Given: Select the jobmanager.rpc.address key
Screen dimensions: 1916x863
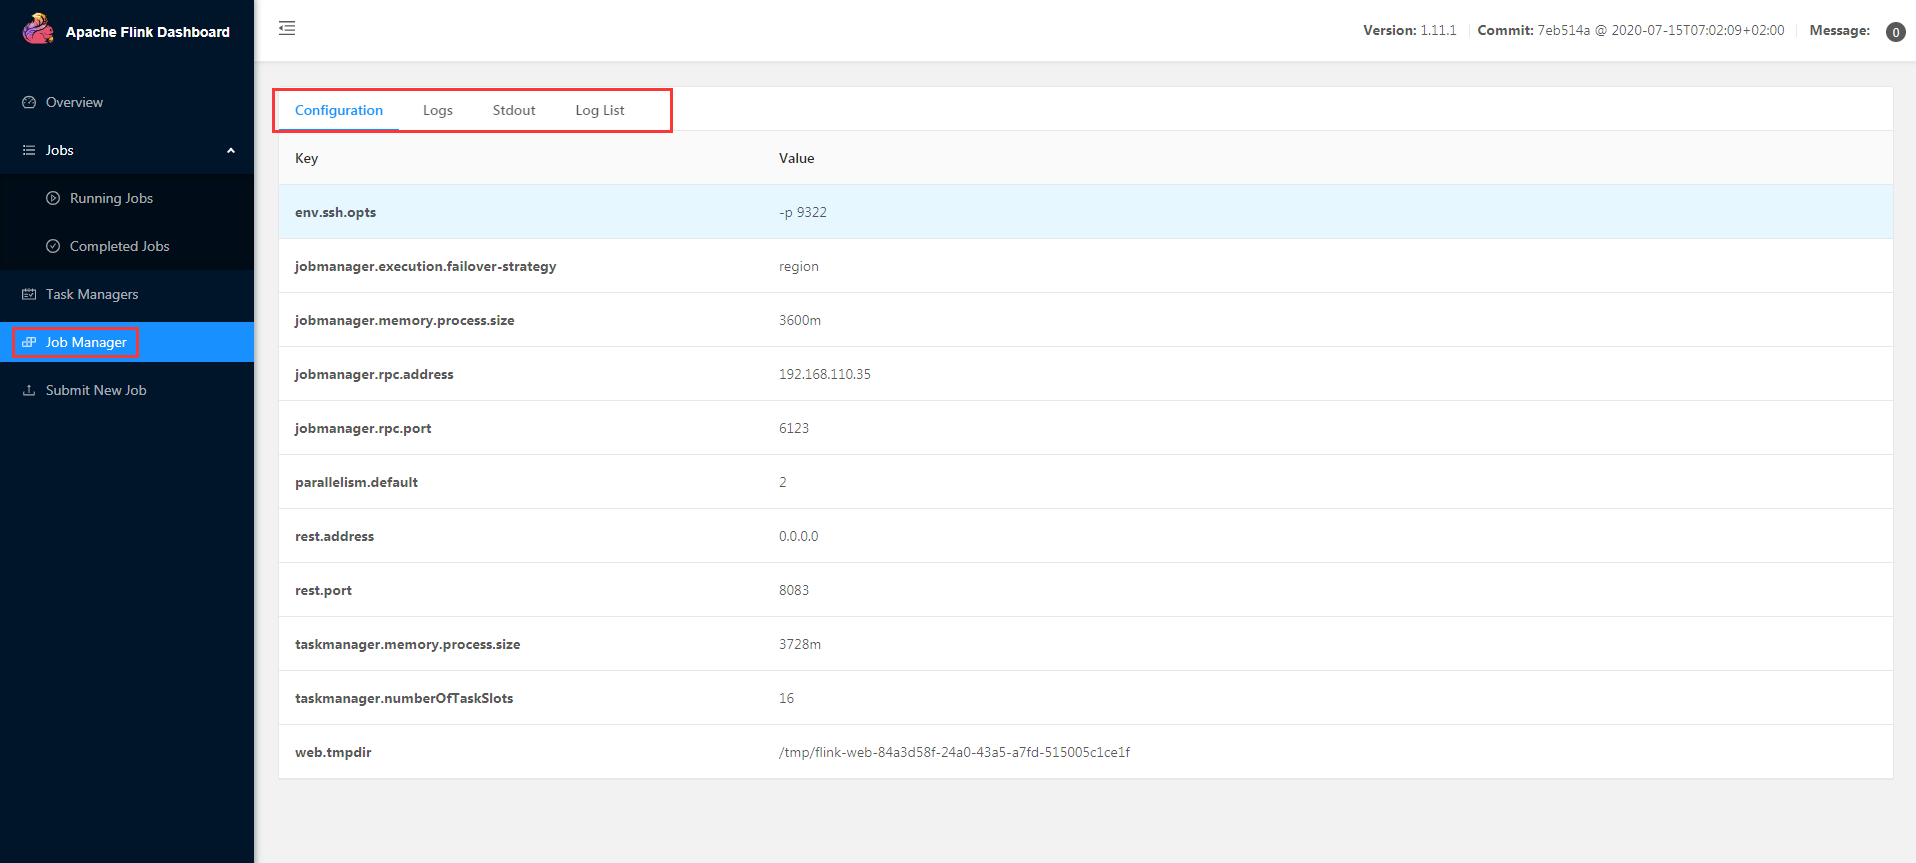Looking at the screenshot, I should (x=374, y=374).
